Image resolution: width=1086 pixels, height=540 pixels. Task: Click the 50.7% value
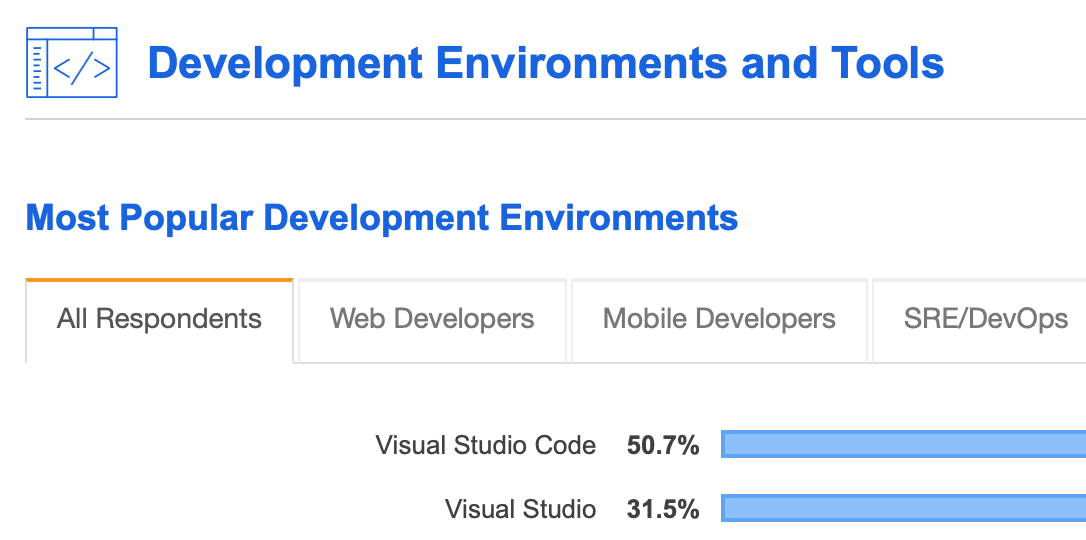pyautogui.click(x=663, y=445)
